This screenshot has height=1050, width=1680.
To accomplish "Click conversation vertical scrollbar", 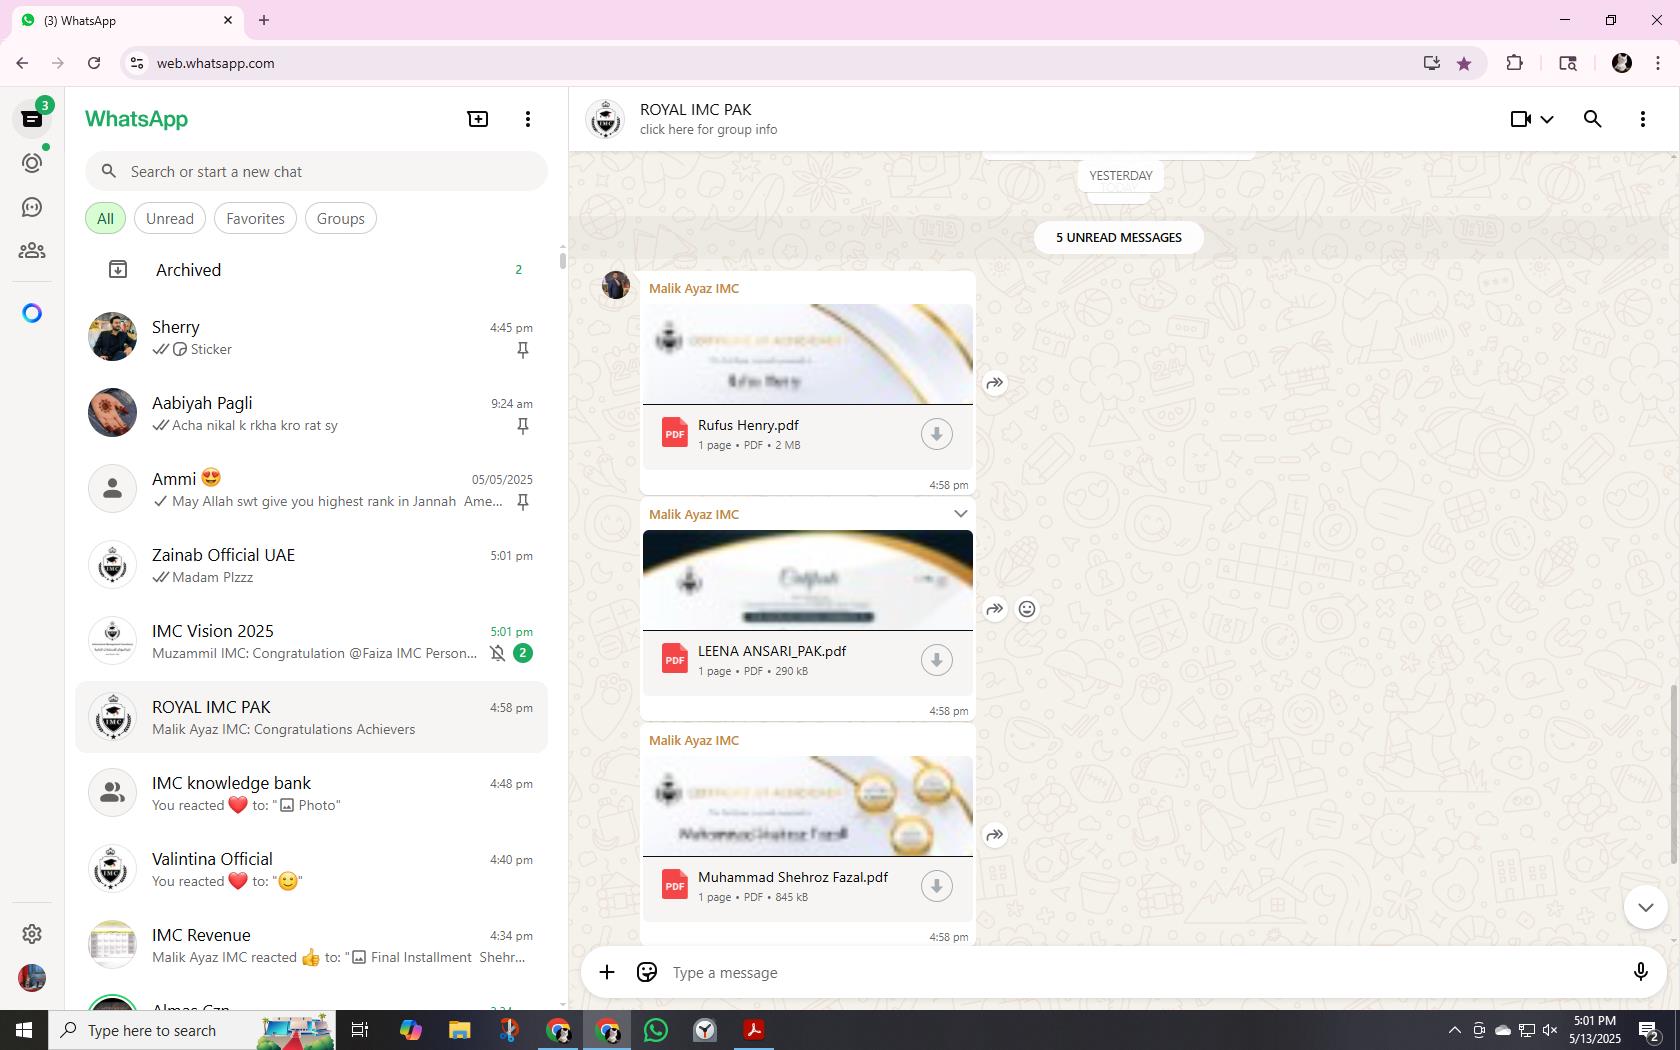I will click(1674, 775).
